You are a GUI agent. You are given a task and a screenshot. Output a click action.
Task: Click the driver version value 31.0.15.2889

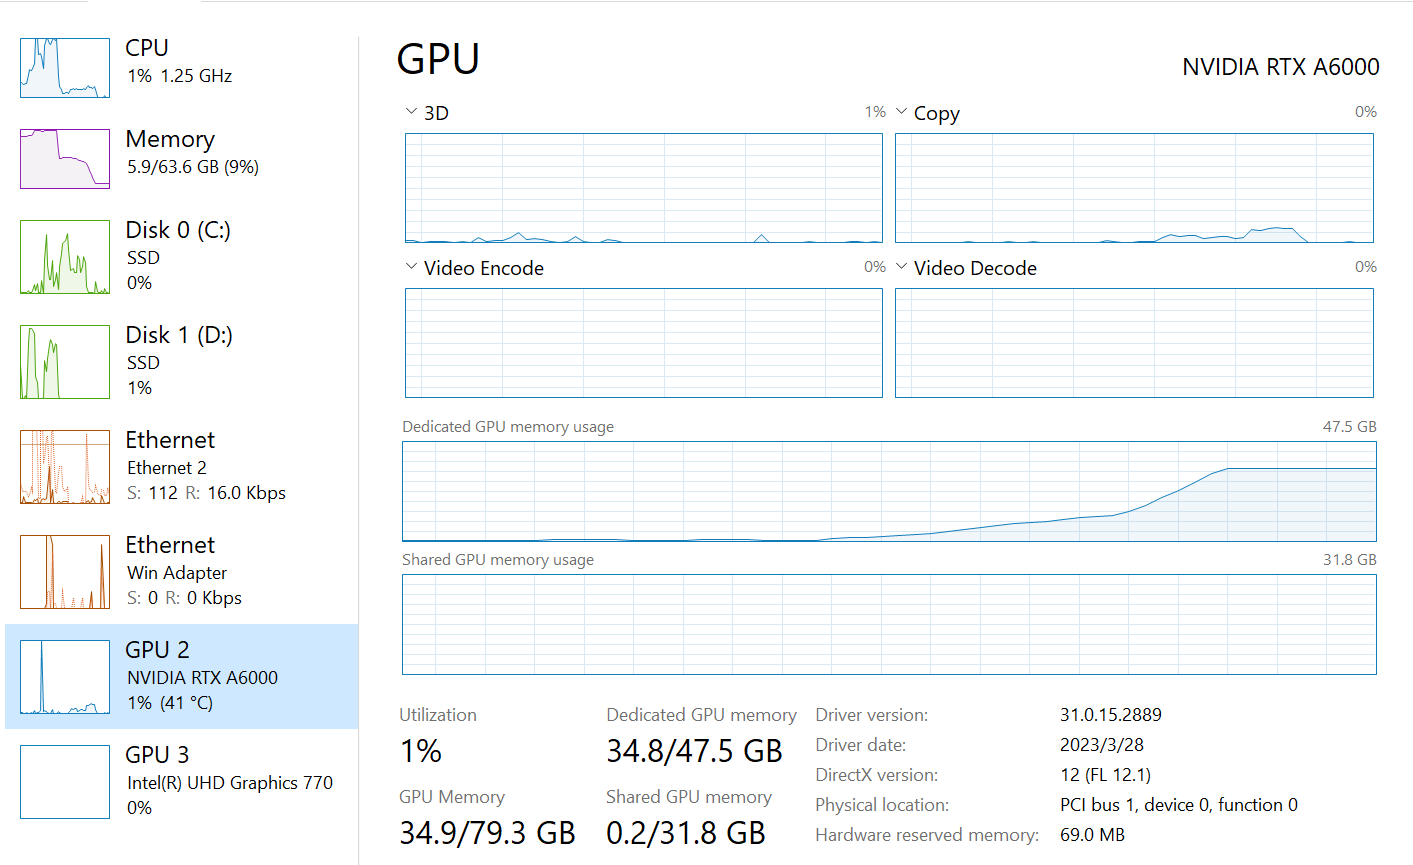(x=1110, y=715)
